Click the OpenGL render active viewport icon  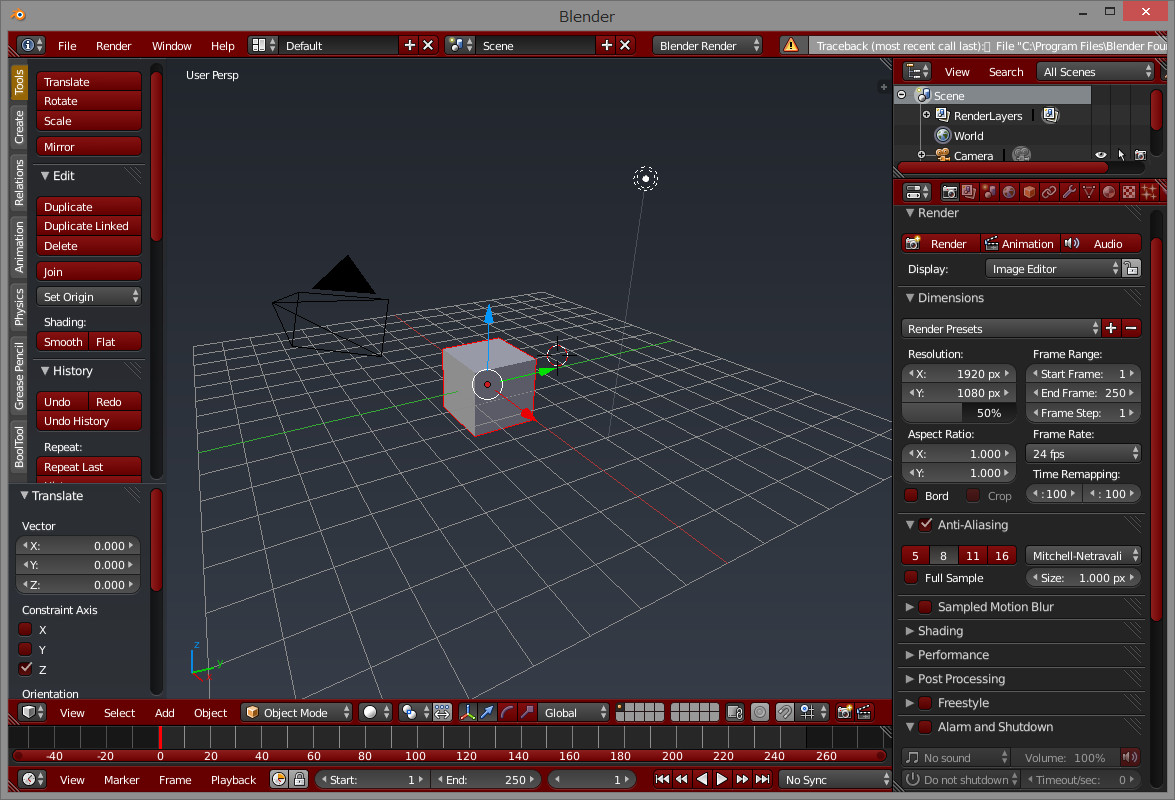[845, 712]
